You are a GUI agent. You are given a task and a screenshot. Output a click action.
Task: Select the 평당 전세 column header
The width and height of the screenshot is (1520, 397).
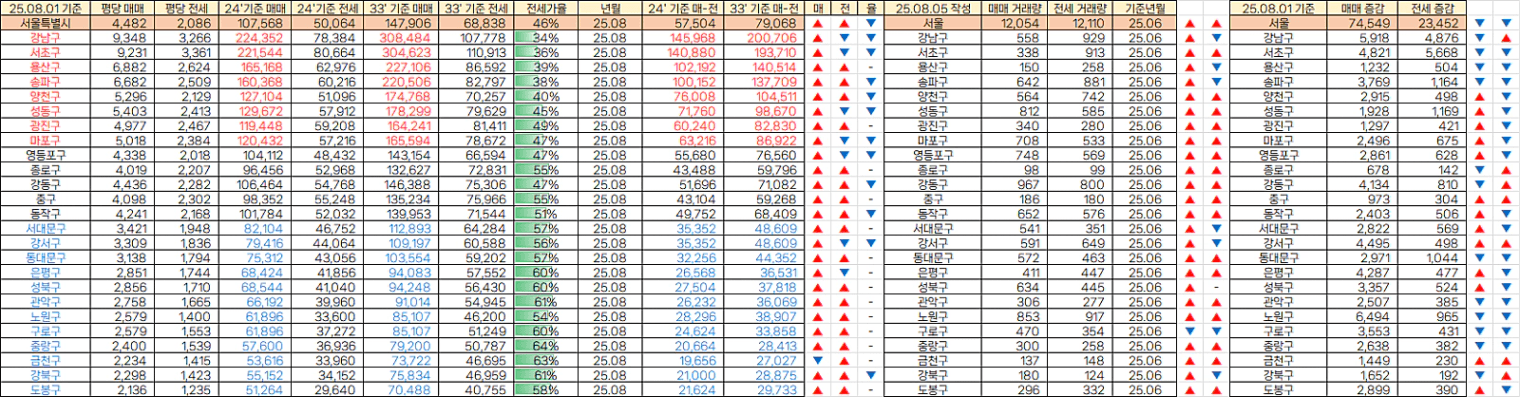point(182,7)
